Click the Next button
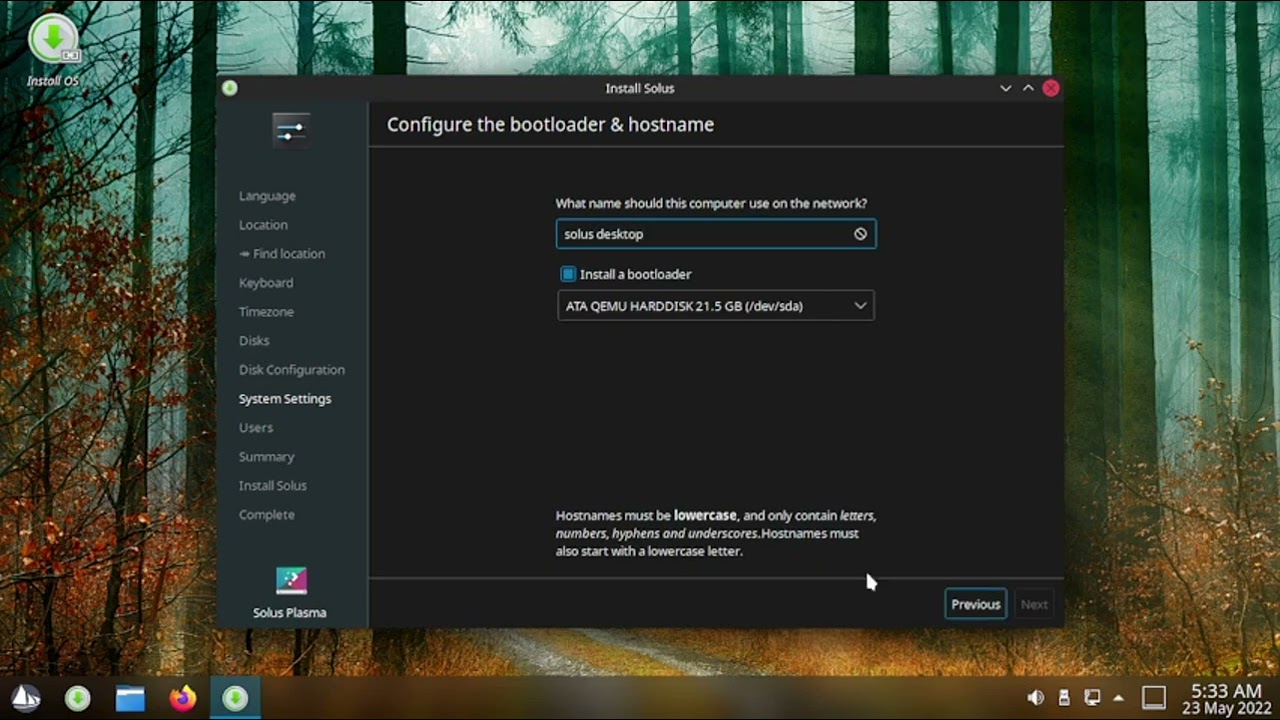 (1034, 604)
